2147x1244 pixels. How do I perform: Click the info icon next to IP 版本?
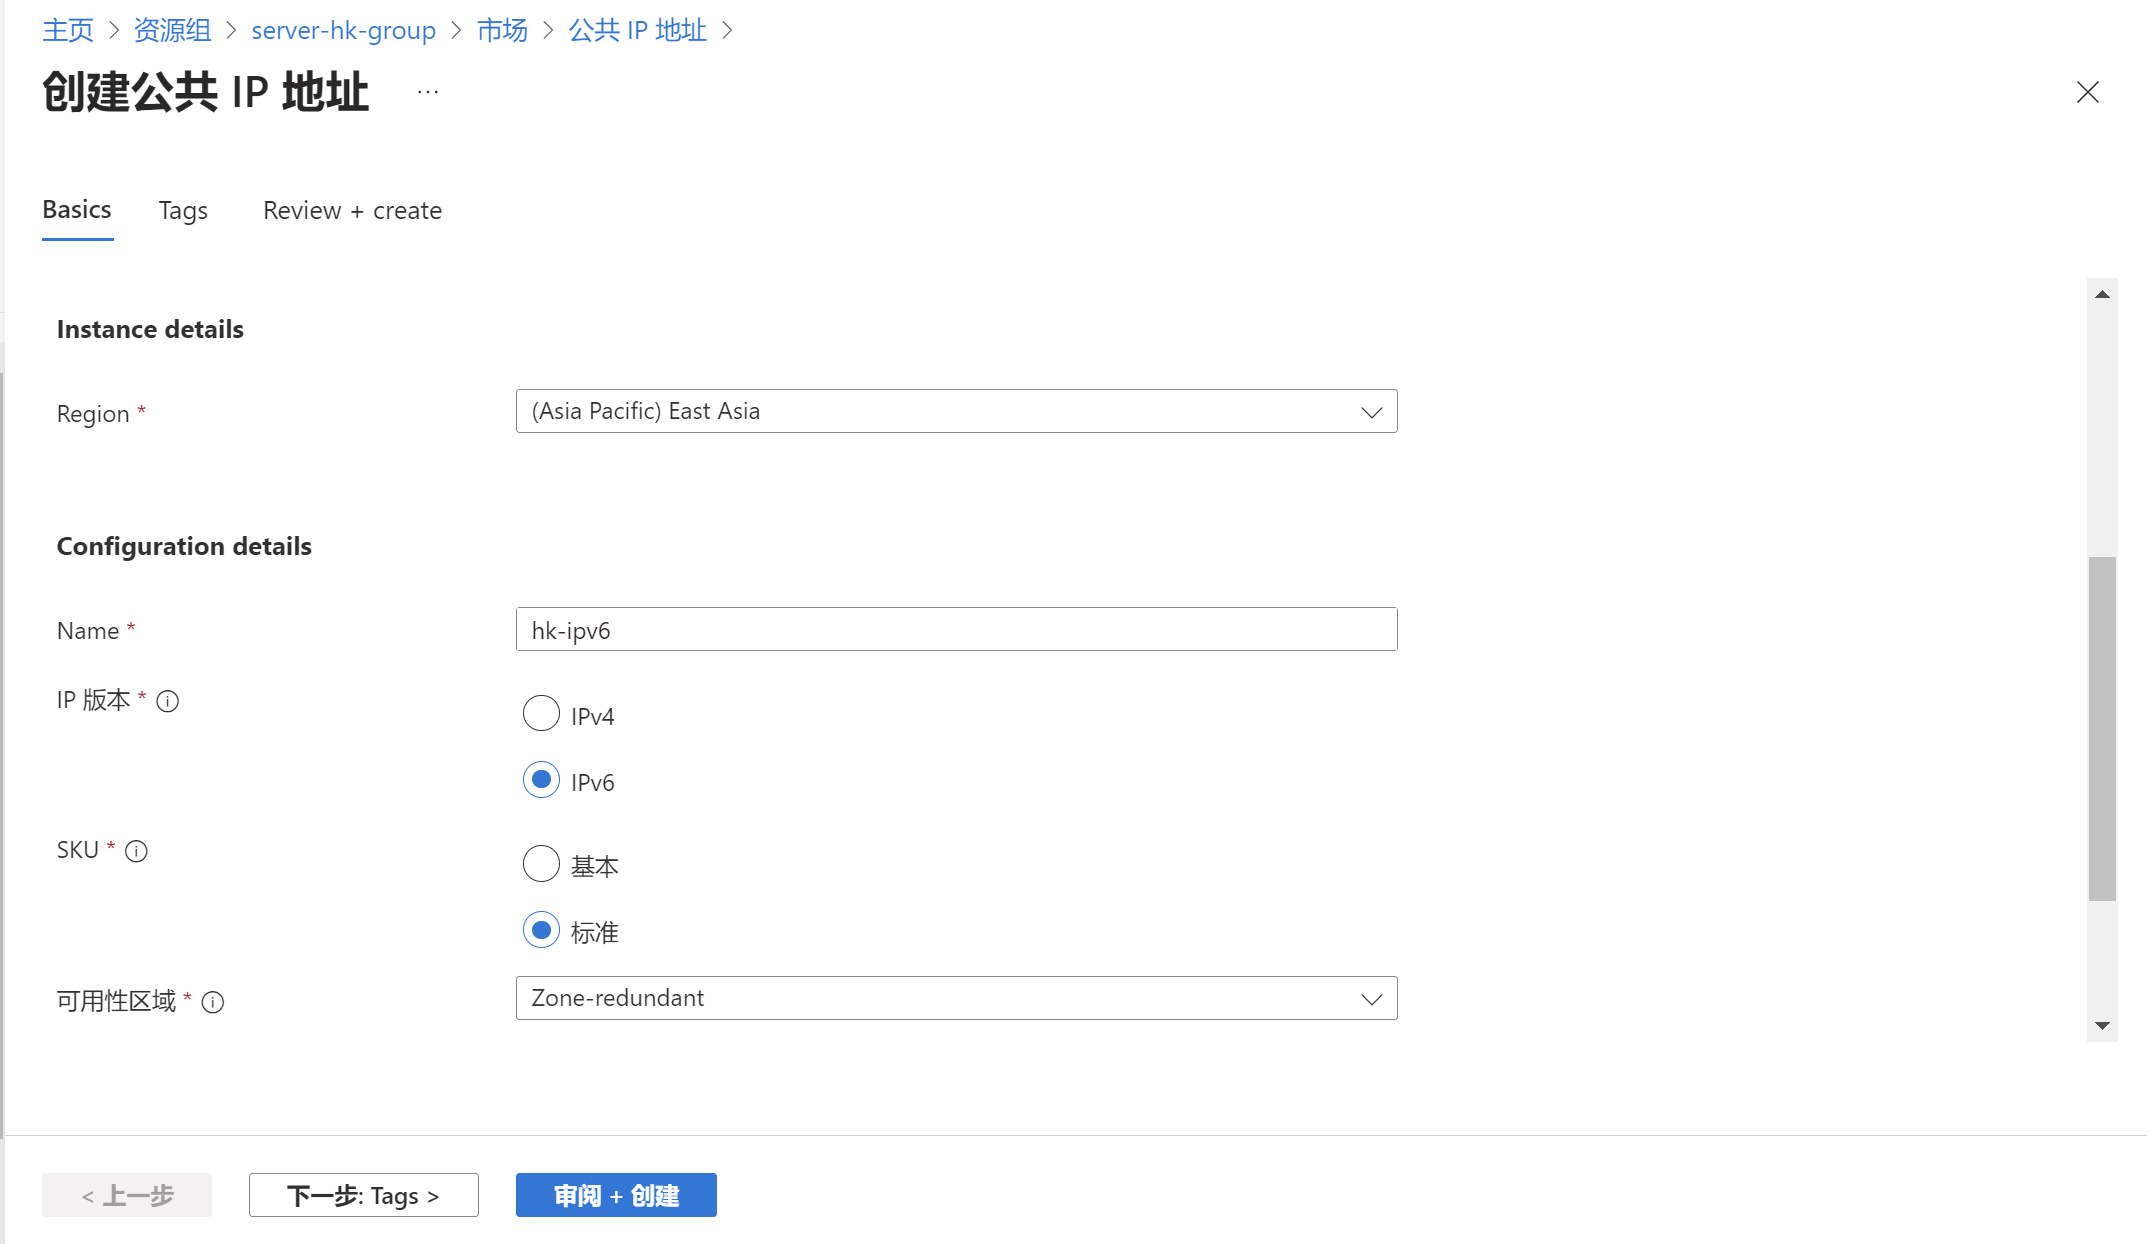pyautogui.click(x=168, y=701)
